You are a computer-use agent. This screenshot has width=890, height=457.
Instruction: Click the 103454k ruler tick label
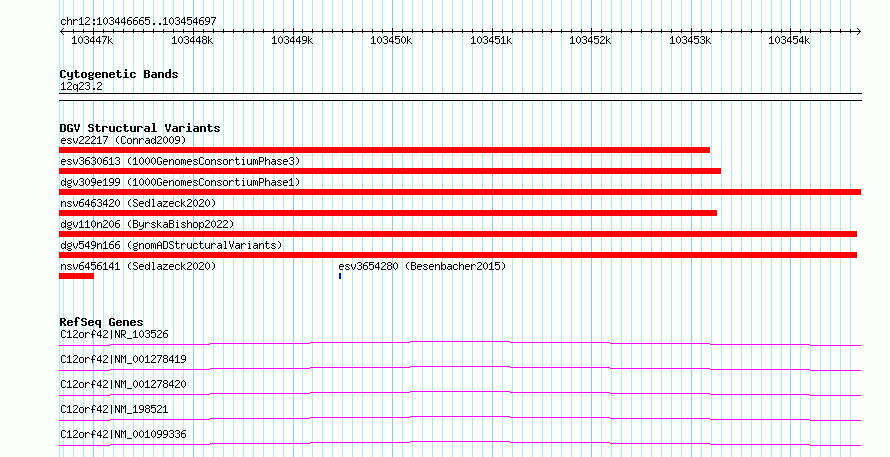click(789, 41)
